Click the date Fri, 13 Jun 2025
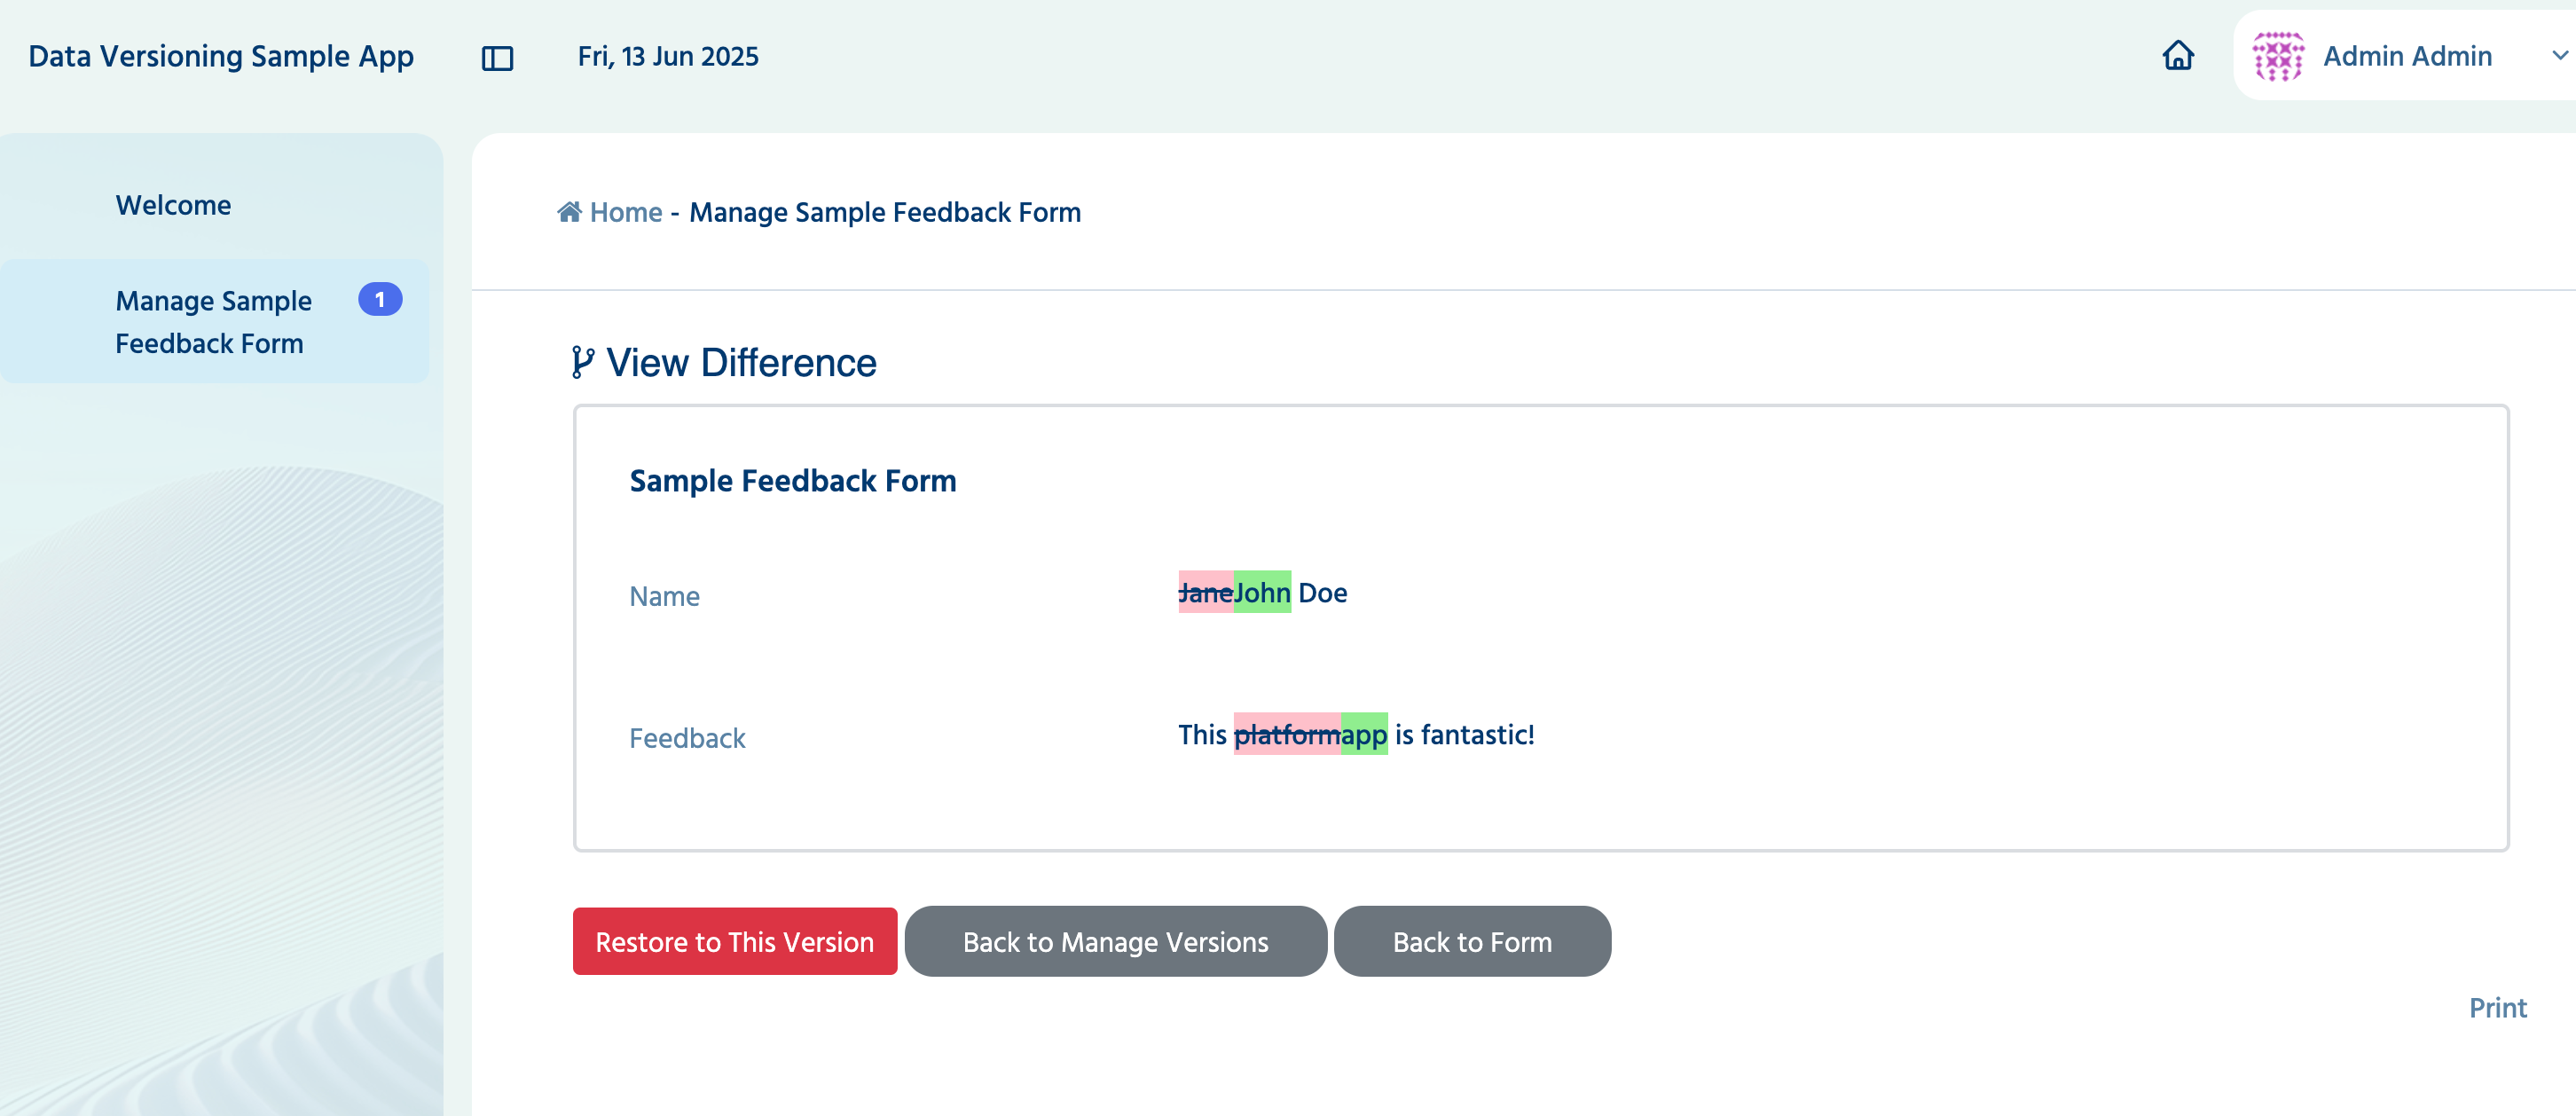Image resolution: width=2576 pixels, height=1116 pixels. (668, 56)
